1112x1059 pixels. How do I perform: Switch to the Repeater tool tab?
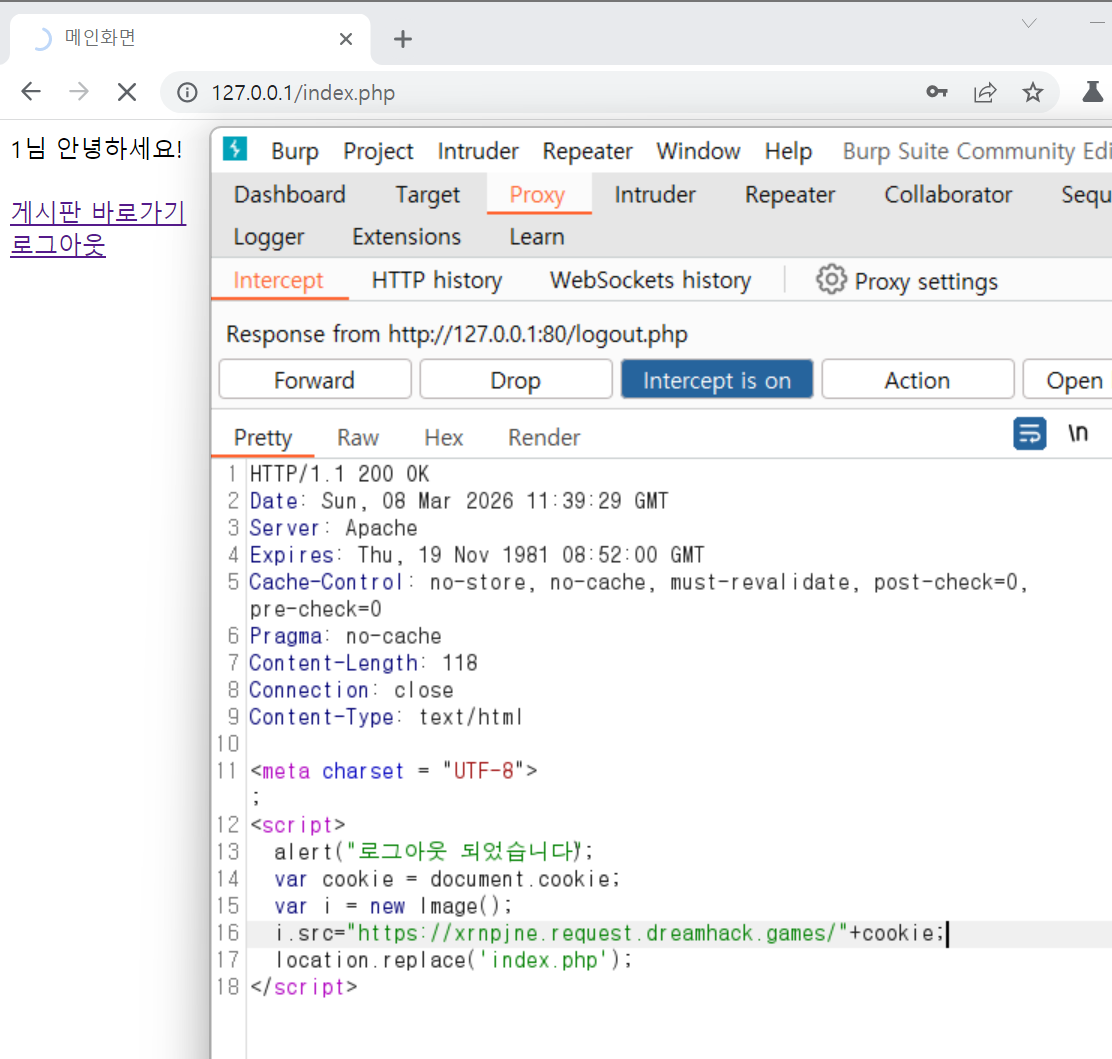790,194
